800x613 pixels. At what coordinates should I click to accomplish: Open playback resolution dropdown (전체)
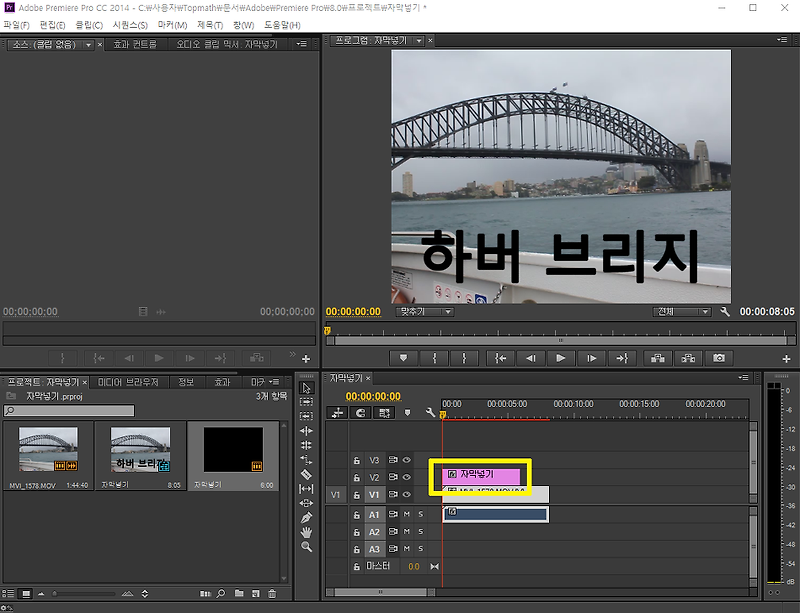(681, 311)
